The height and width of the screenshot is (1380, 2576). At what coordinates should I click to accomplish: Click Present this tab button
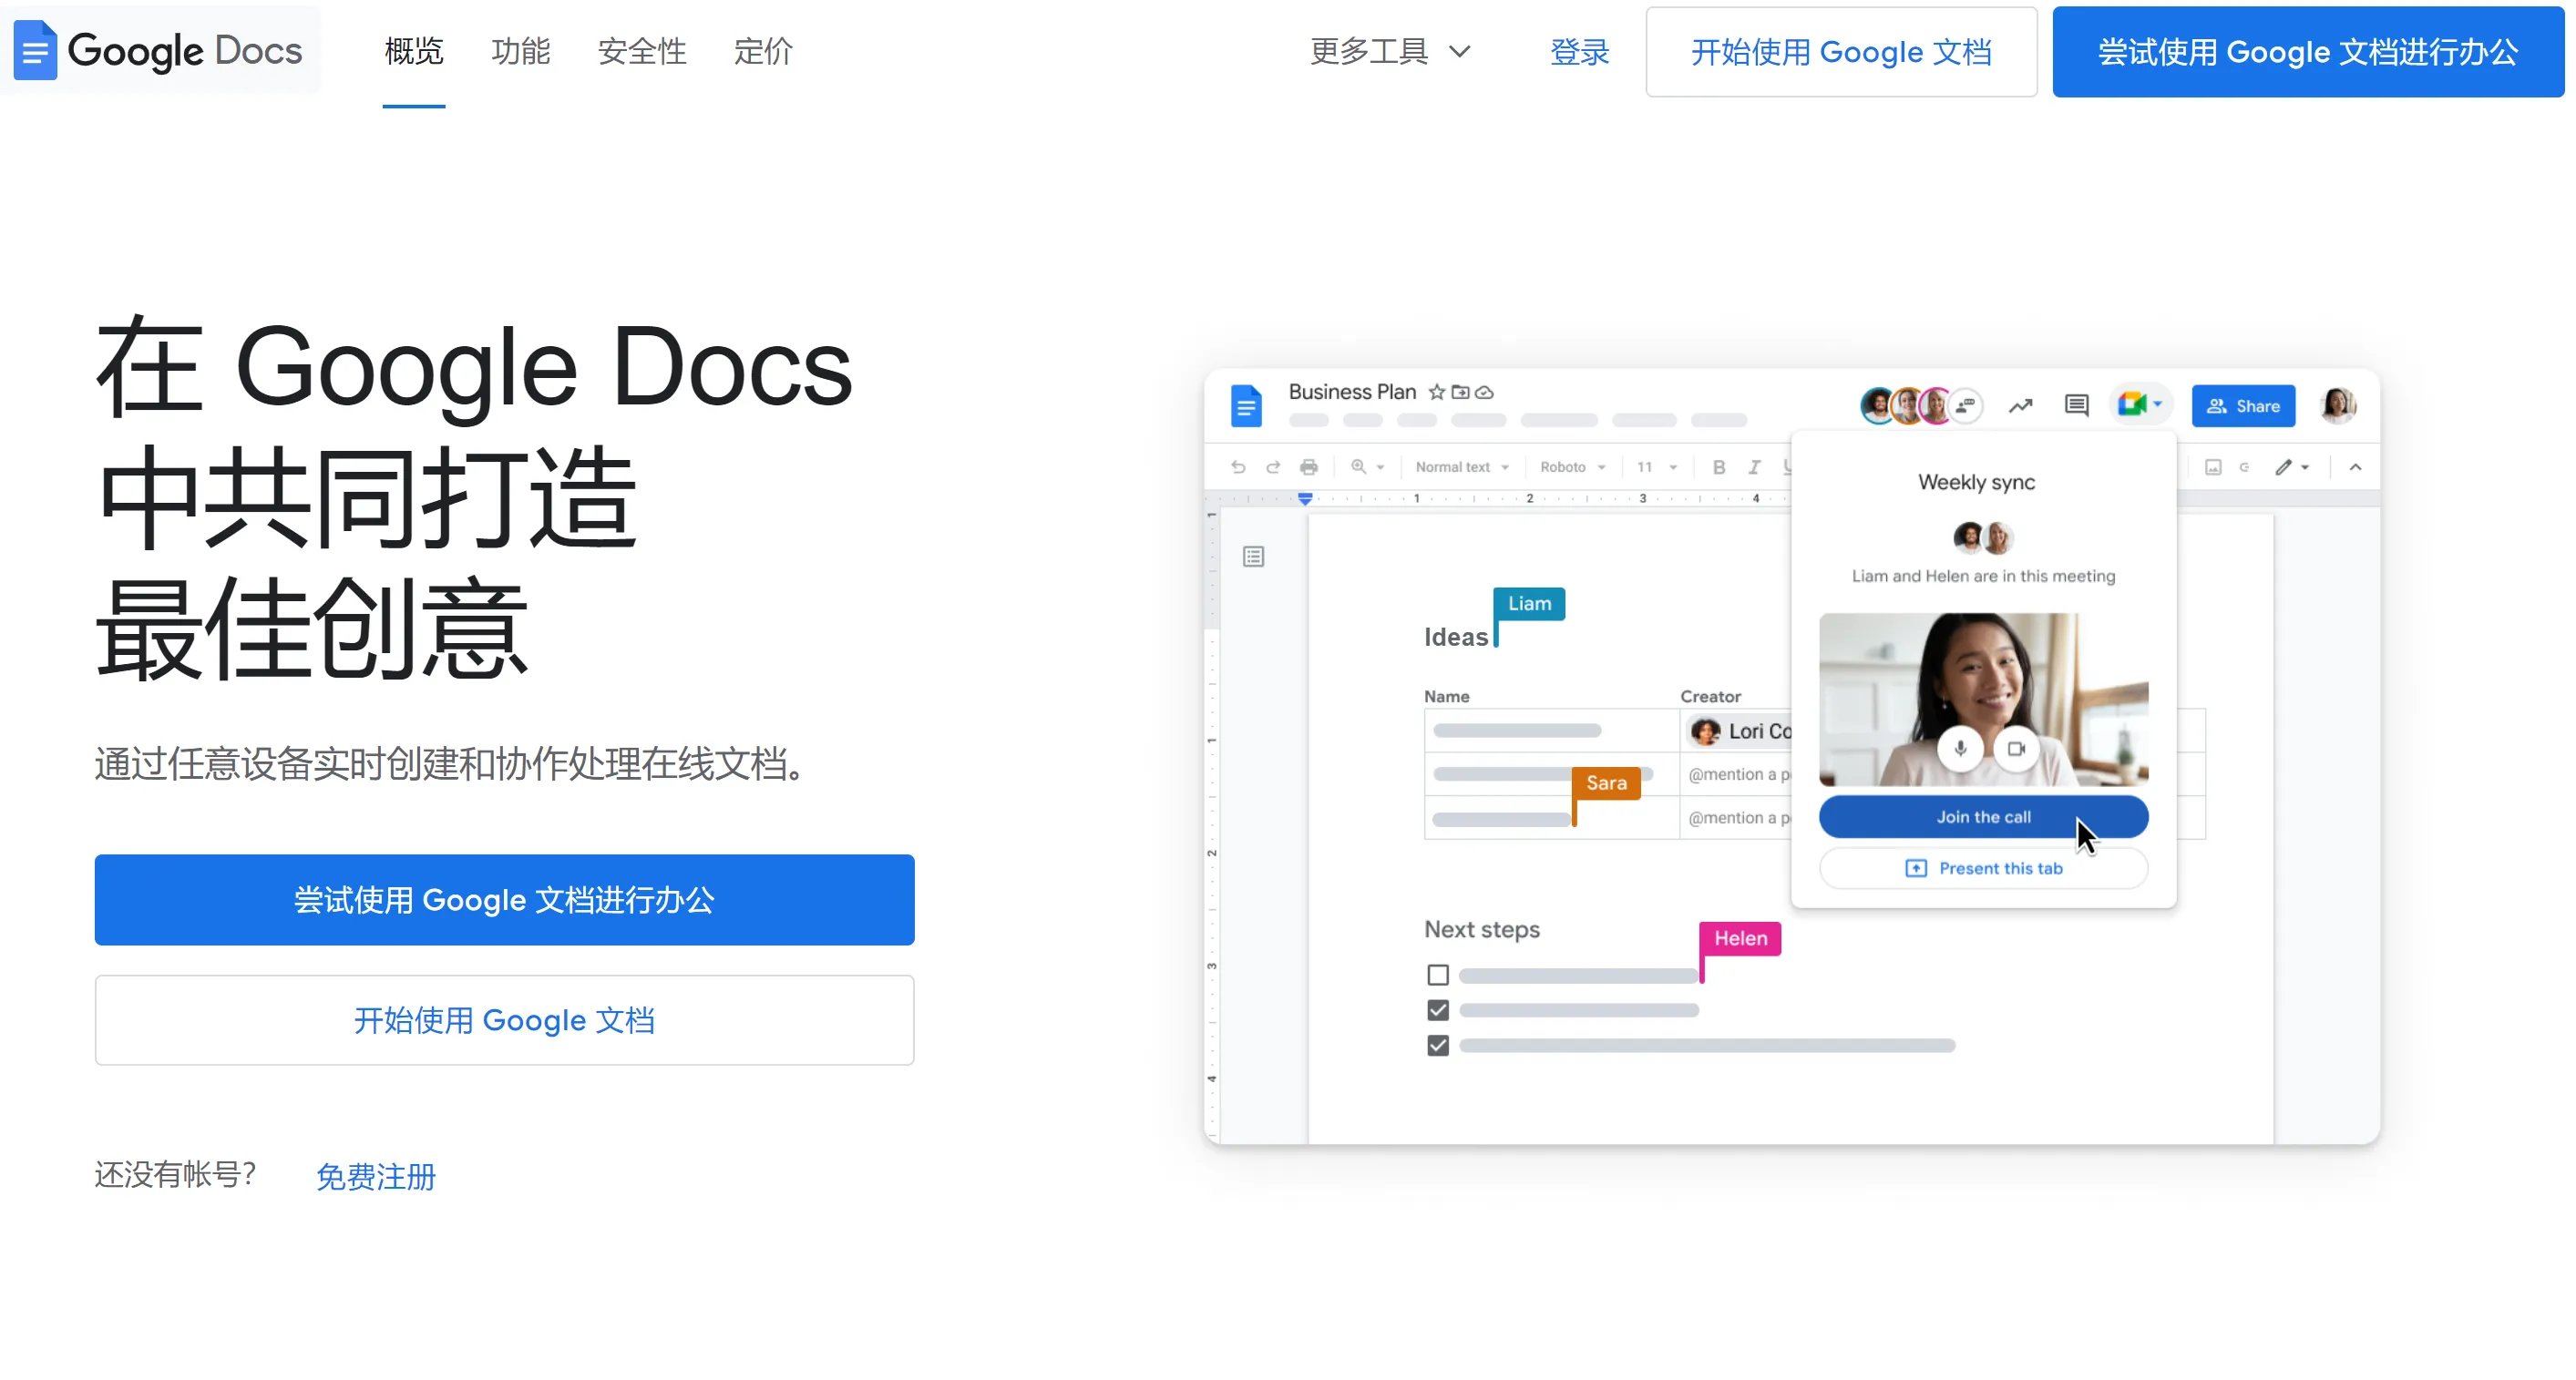[1983, 868]
